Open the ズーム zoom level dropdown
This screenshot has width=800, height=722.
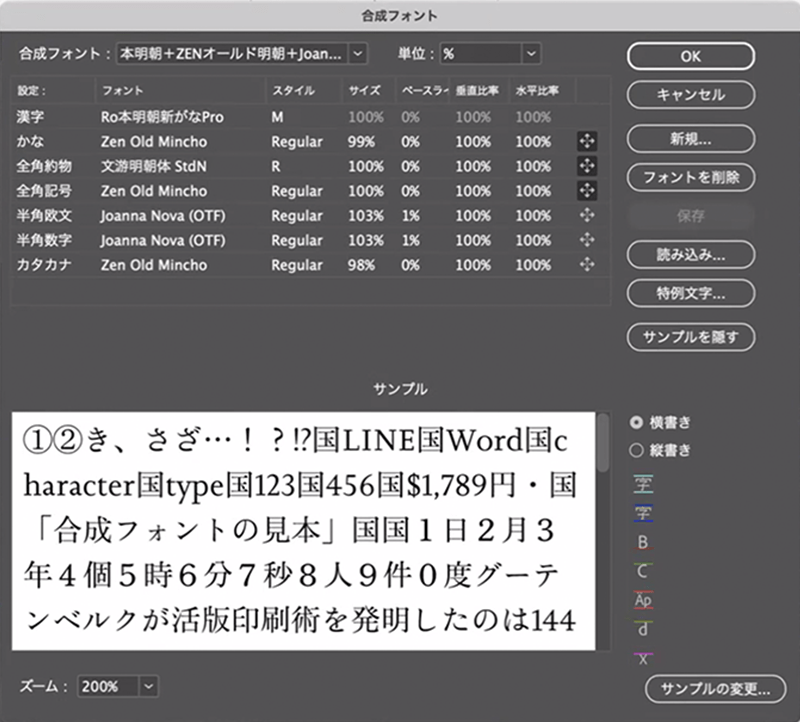(x=147, y=687)
